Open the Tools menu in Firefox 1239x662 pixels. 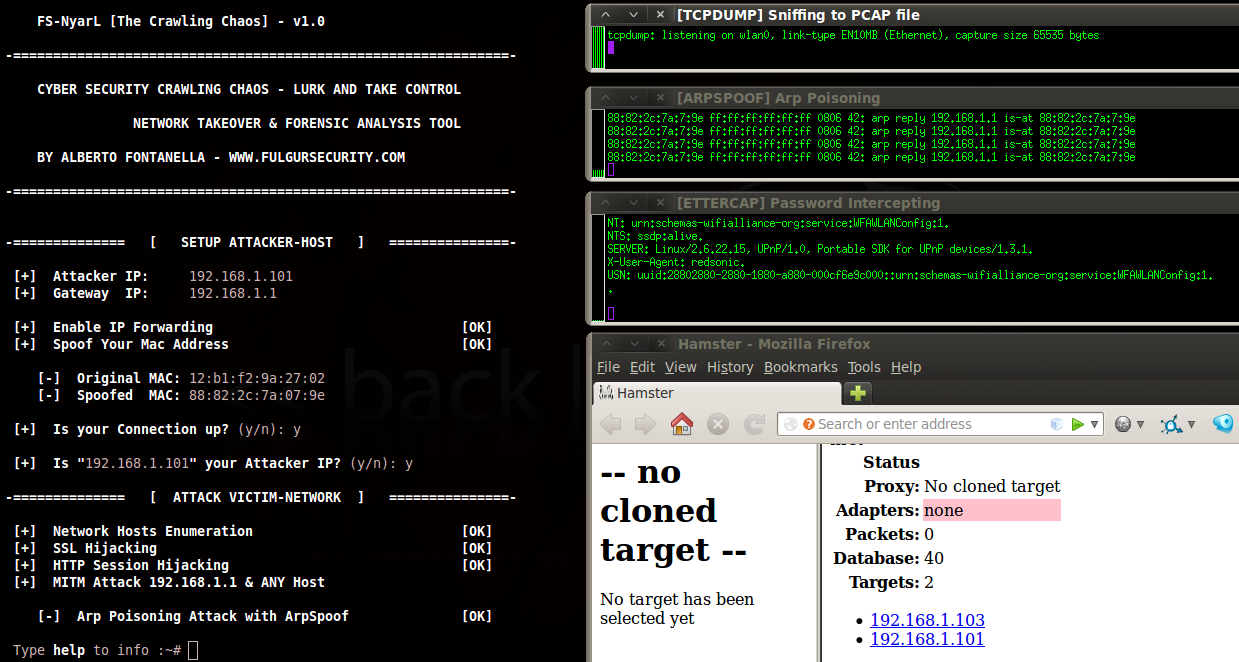coord(864,367)
